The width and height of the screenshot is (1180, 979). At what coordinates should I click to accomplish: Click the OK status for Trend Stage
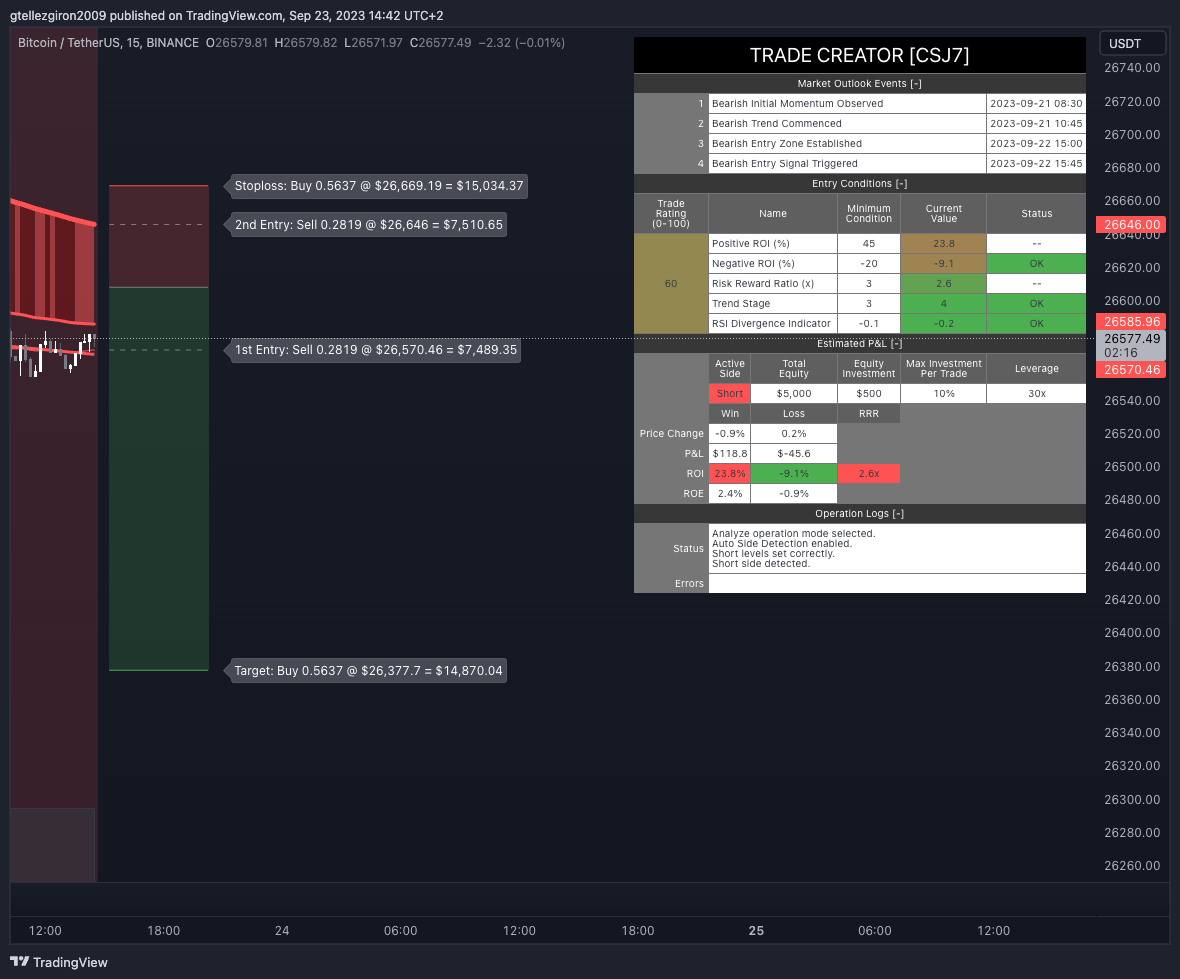1036,303
